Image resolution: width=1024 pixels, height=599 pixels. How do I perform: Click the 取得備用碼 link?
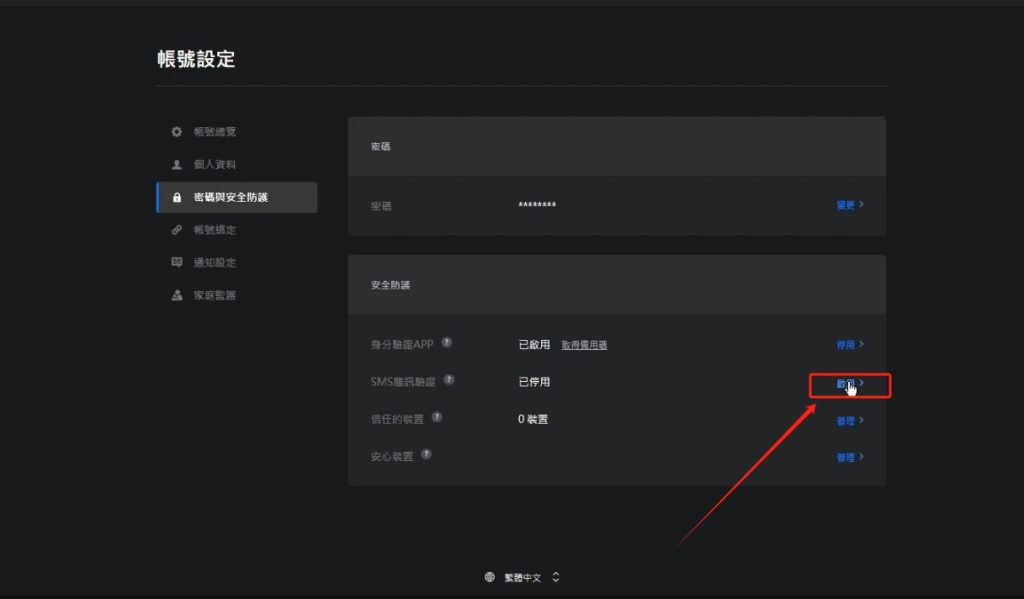tap(584, 345)
